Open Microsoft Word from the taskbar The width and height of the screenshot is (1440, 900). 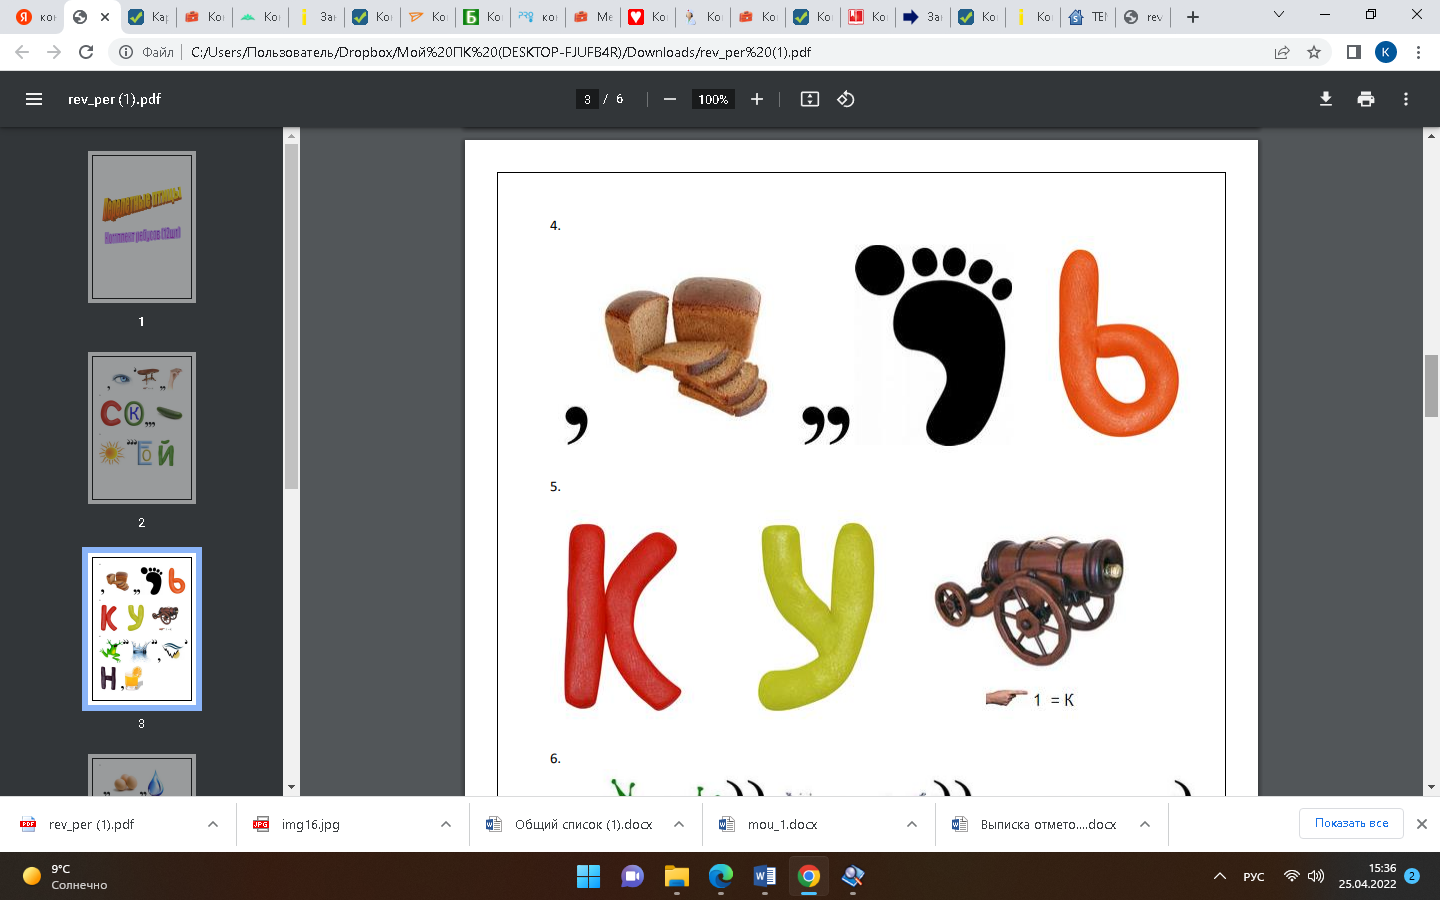[764, 877]
